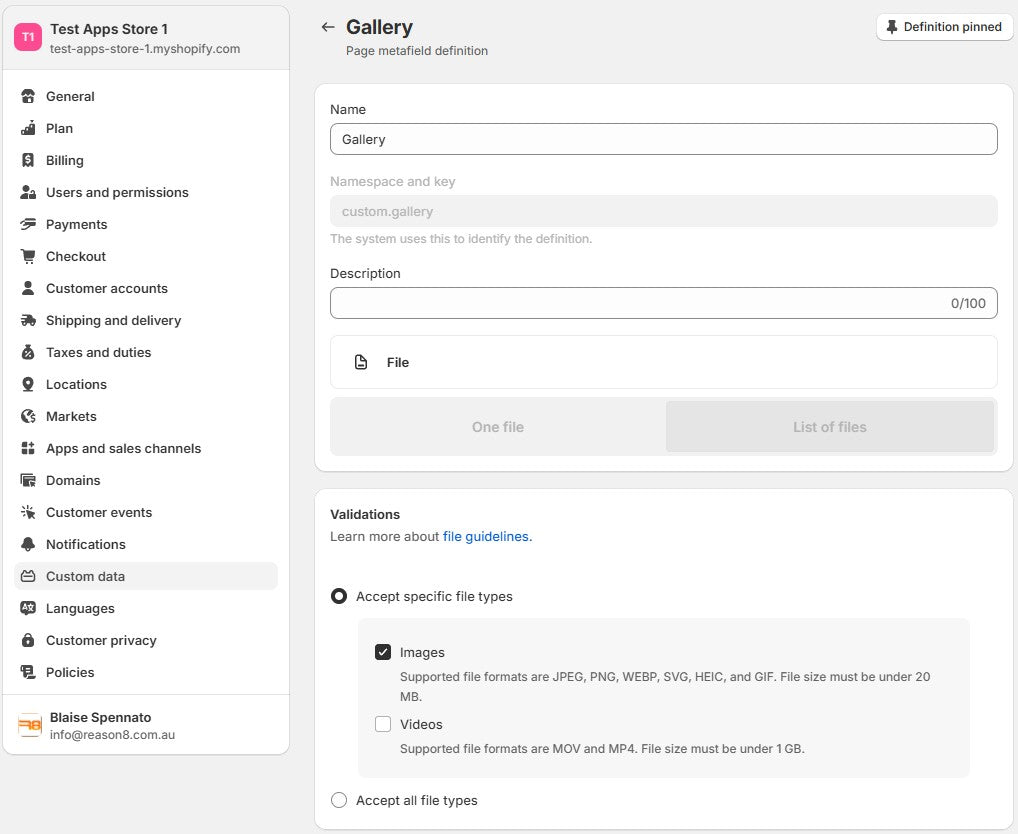
Task: Click the Shipping and delivery truck icon
Action: pos(28,321)
